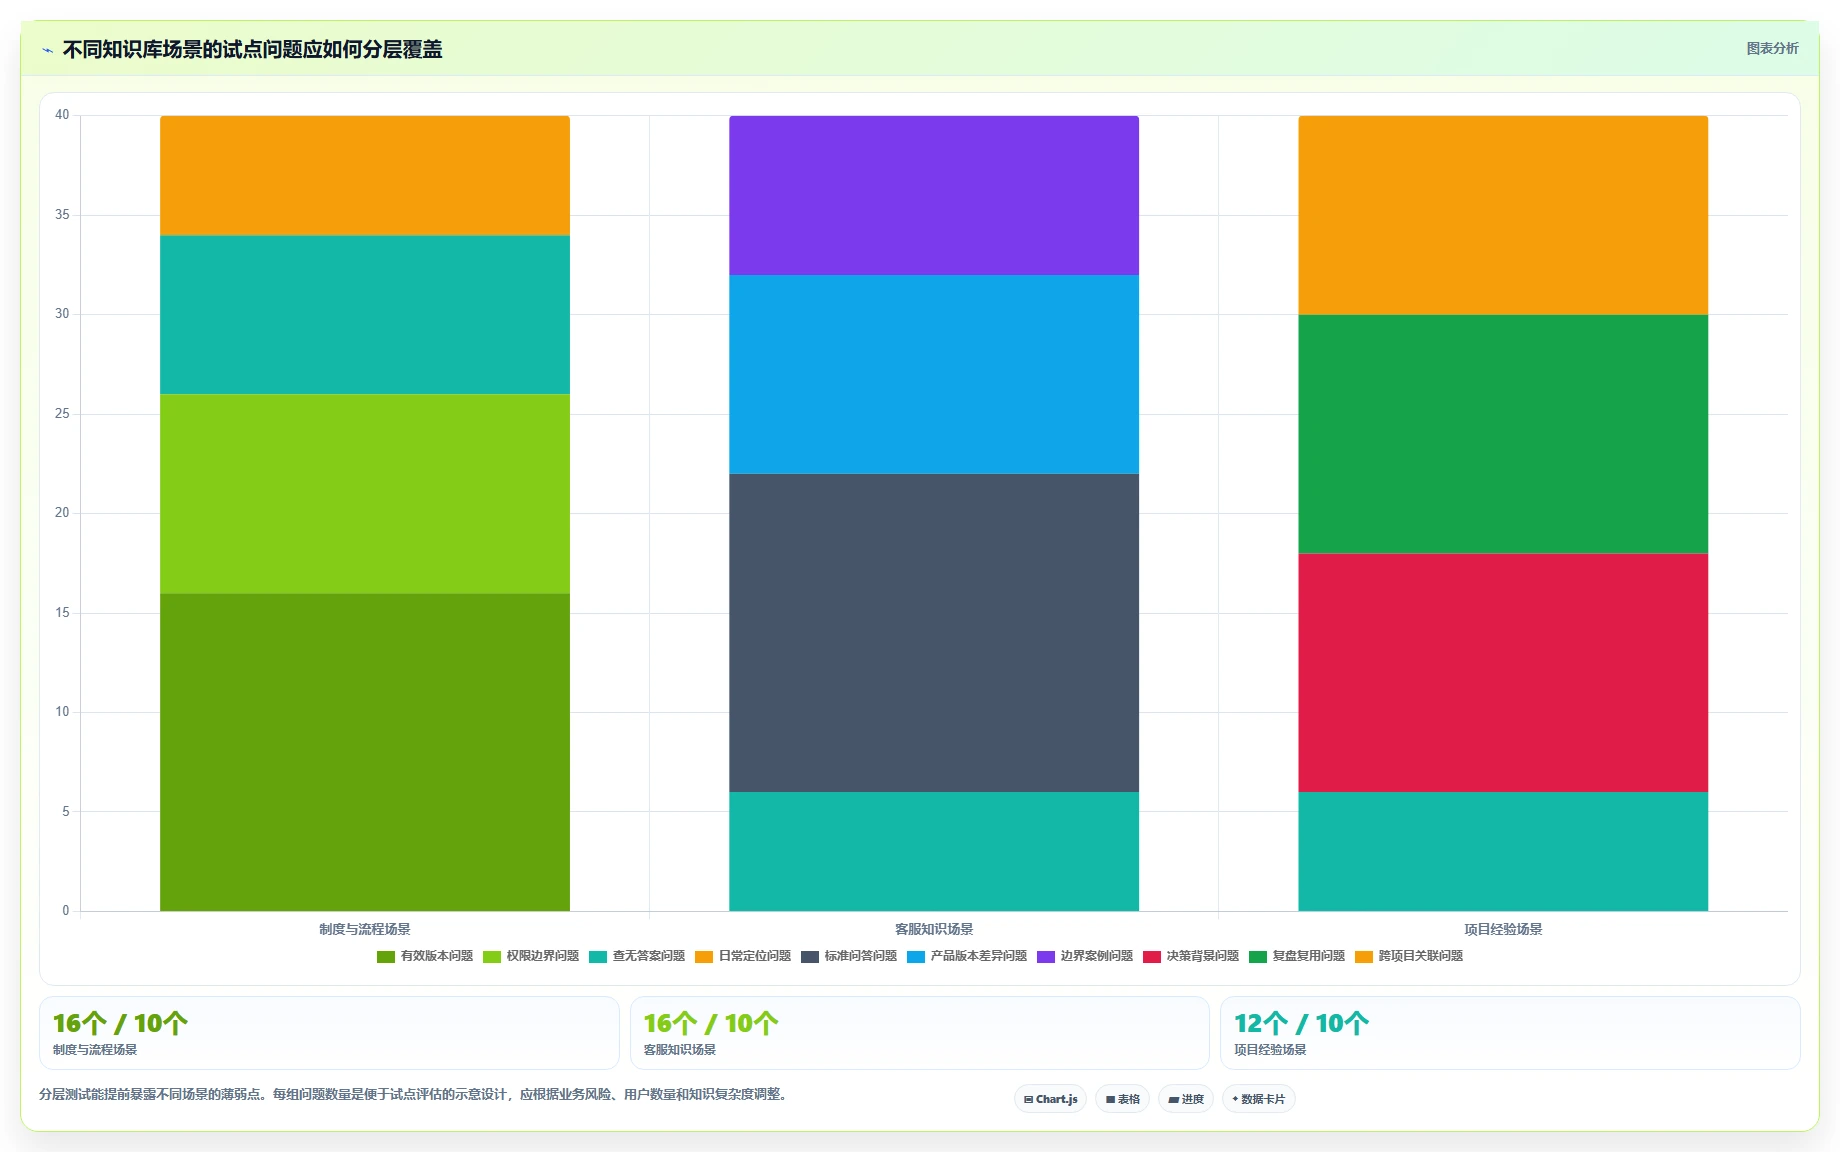The image size is (1840, 1152).
Task: Click orange top segment of 制度与流程场景 bar
Action: tap(365, 176)
